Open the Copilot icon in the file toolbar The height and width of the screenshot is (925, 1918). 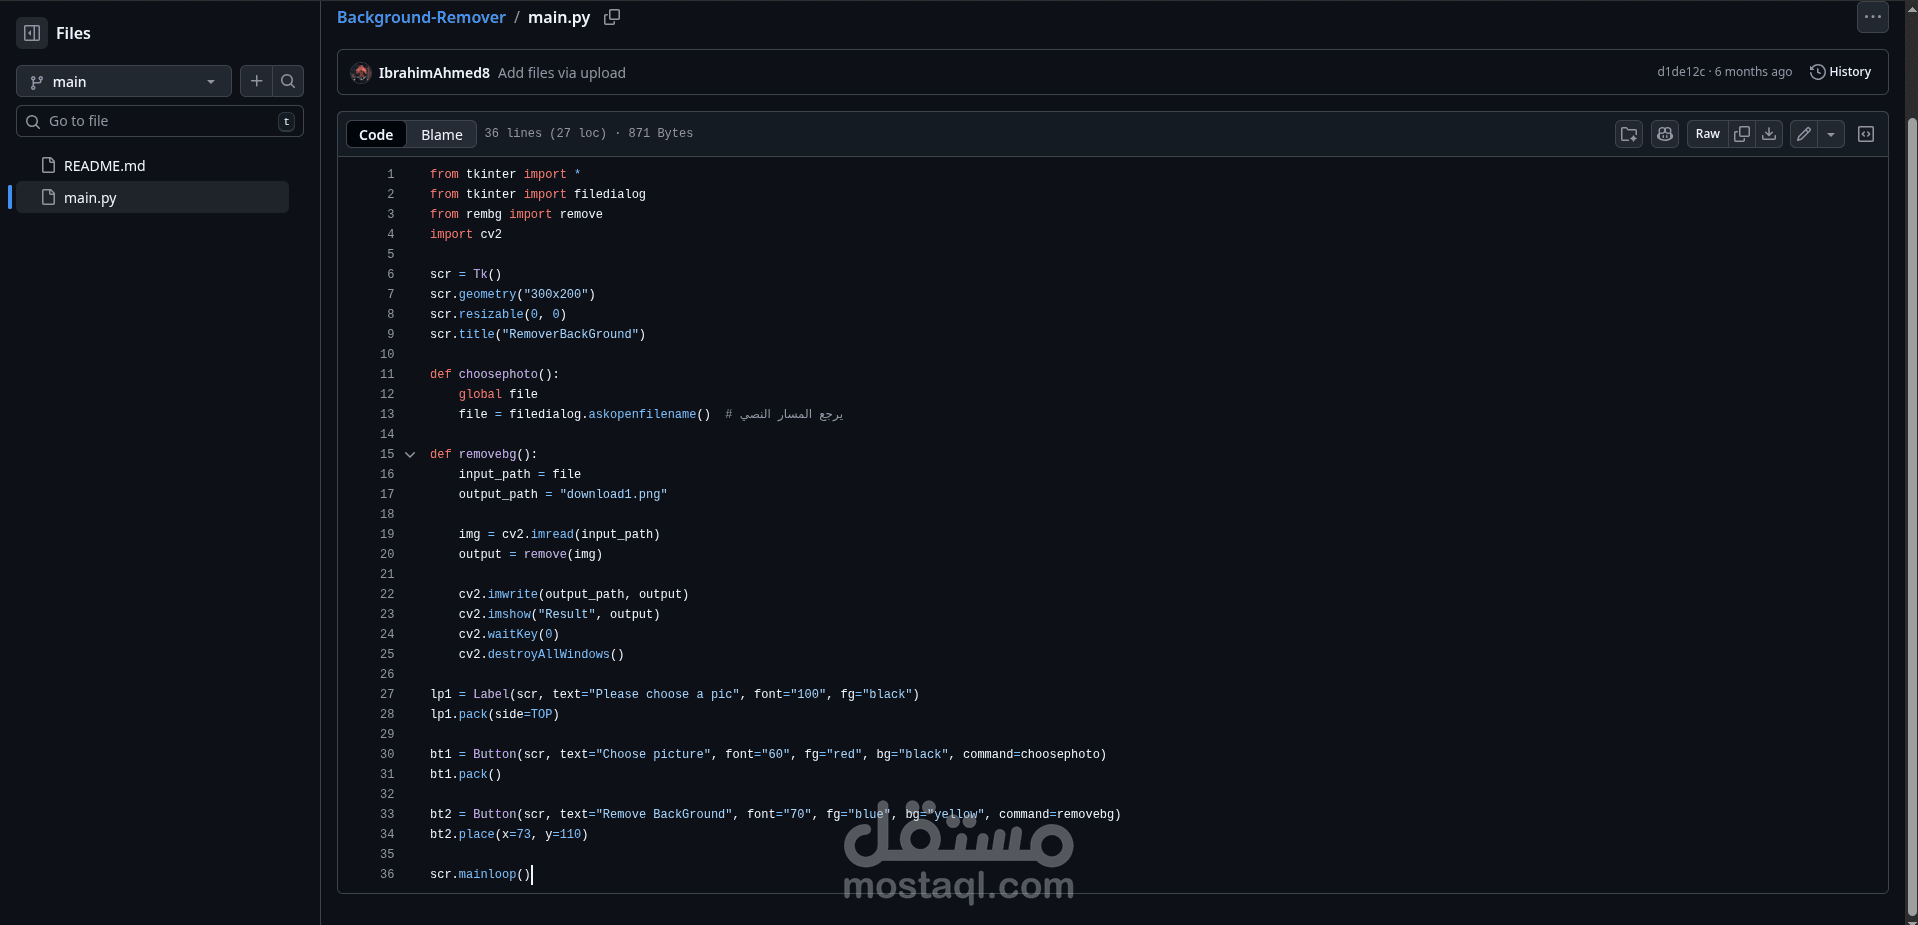click(1664, 133)
